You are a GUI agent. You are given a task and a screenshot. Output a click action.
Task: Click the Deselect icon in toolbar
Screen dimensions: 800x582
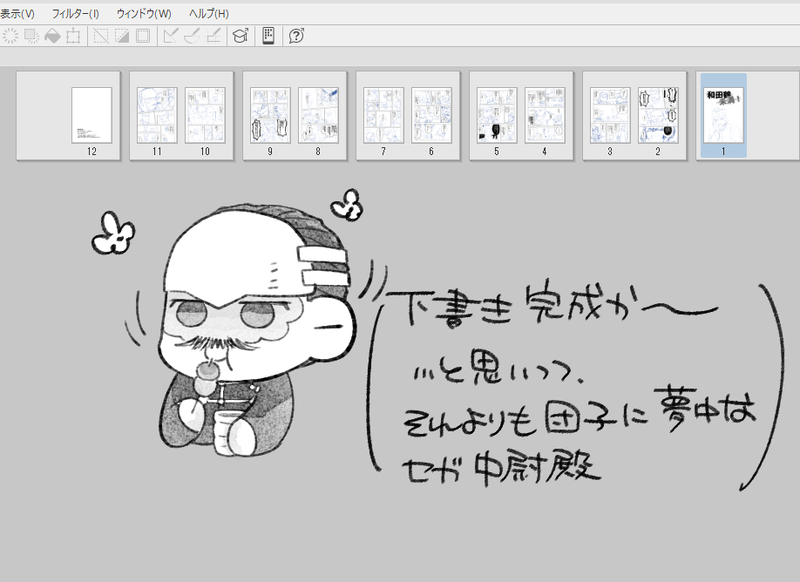[x=101, y=36]
